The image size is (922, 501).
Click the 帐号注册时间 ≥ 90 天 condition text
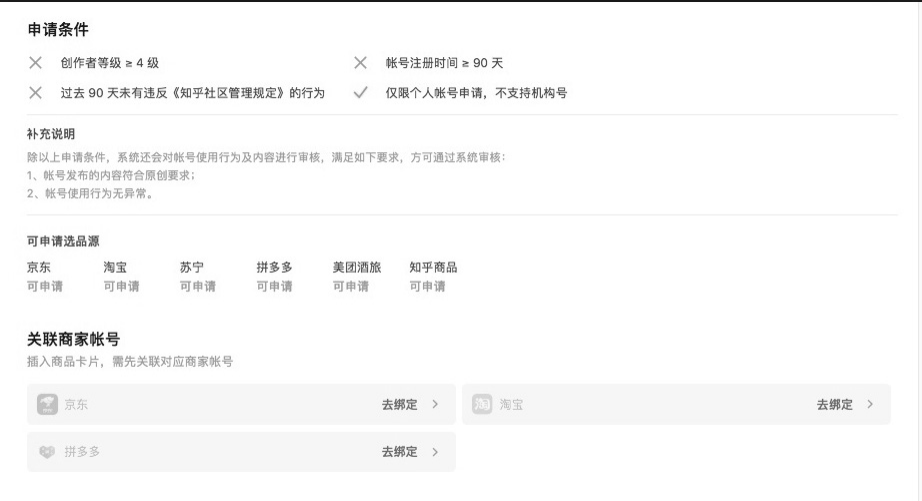point(444,63)
